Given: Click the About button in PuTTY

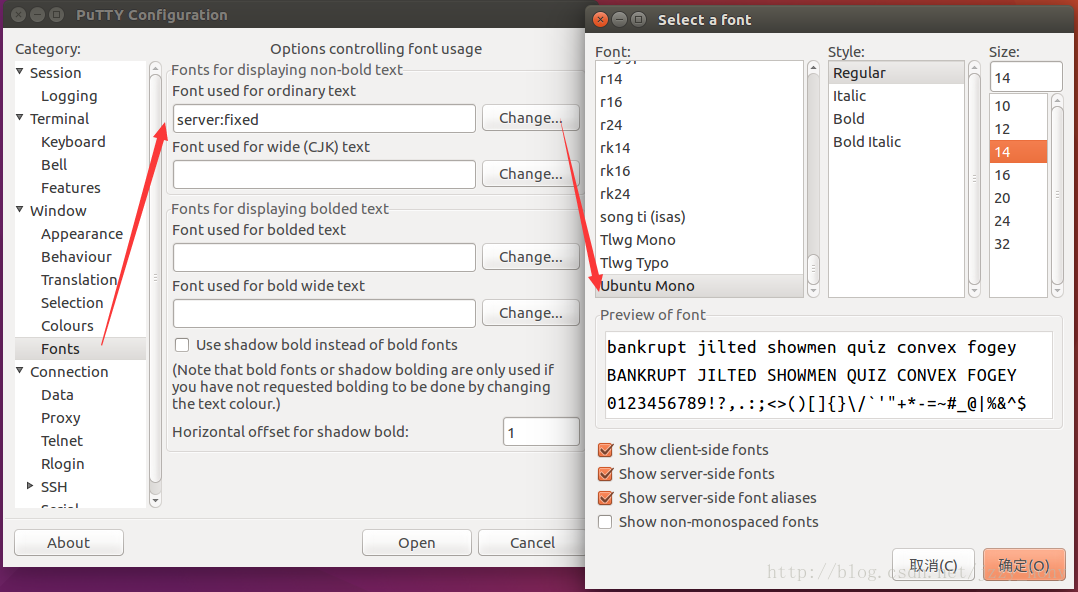Looking at the screenshot, I should (69, 542).
